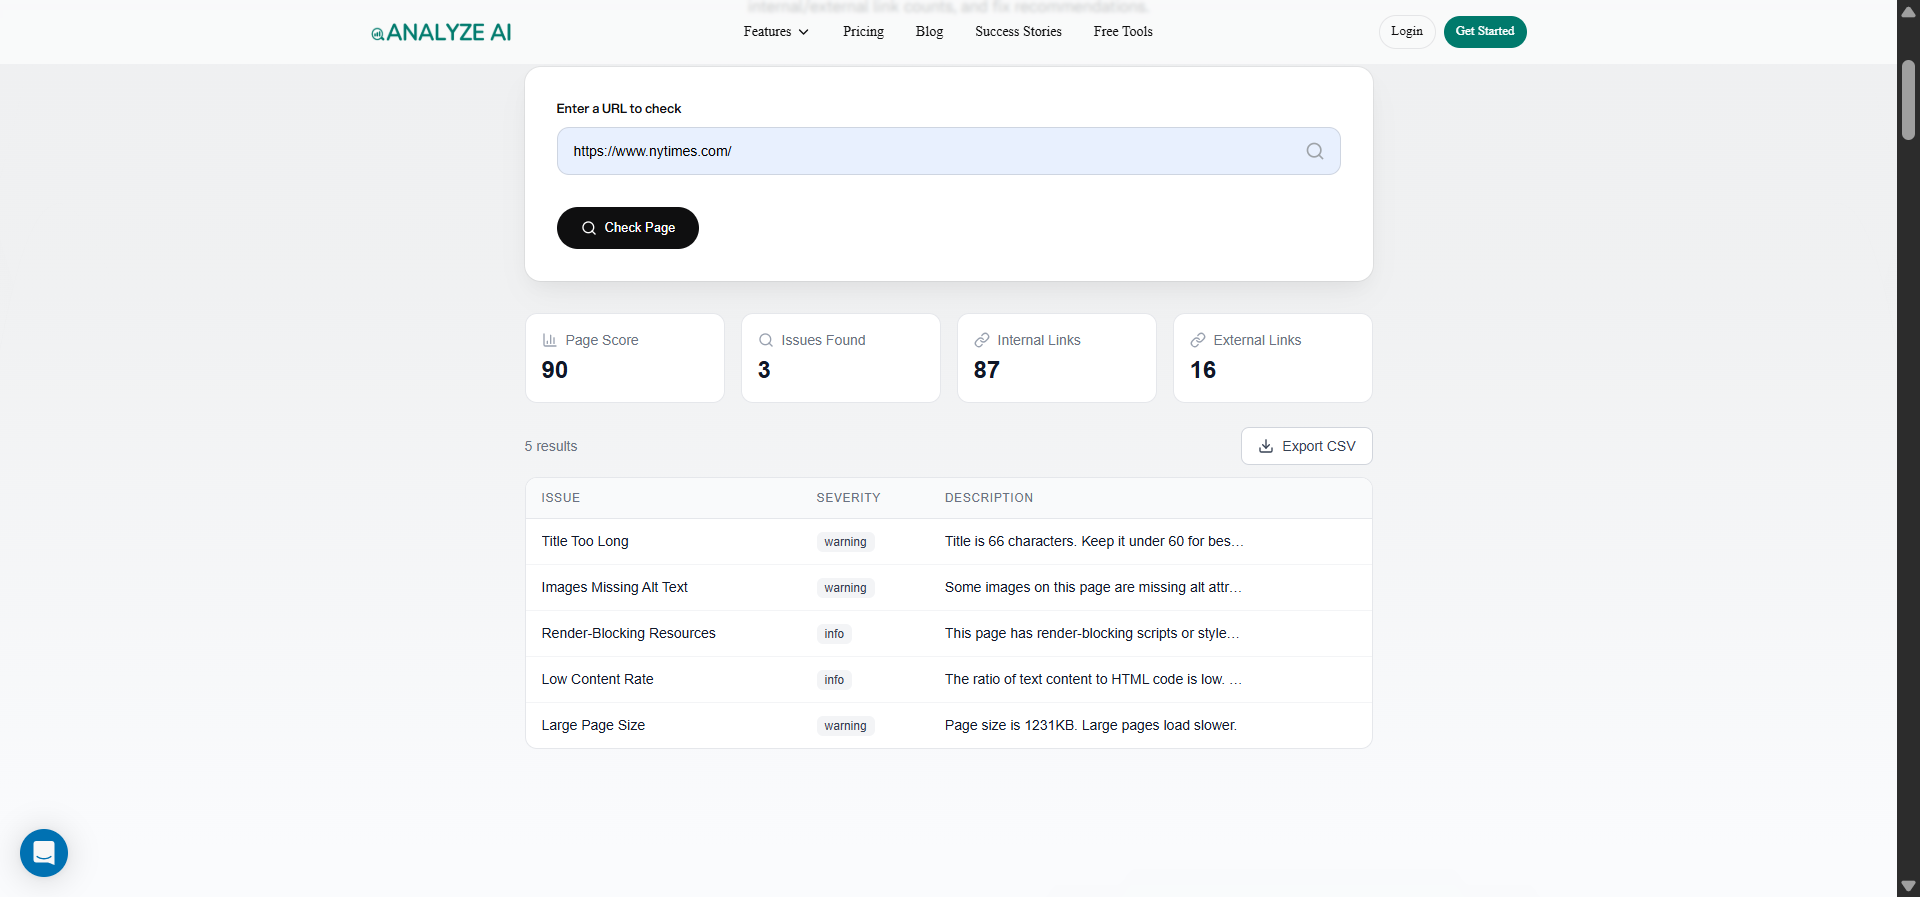Click description 'Page size is 1231KB'

pyautogui.click(x=1091, y=725)
